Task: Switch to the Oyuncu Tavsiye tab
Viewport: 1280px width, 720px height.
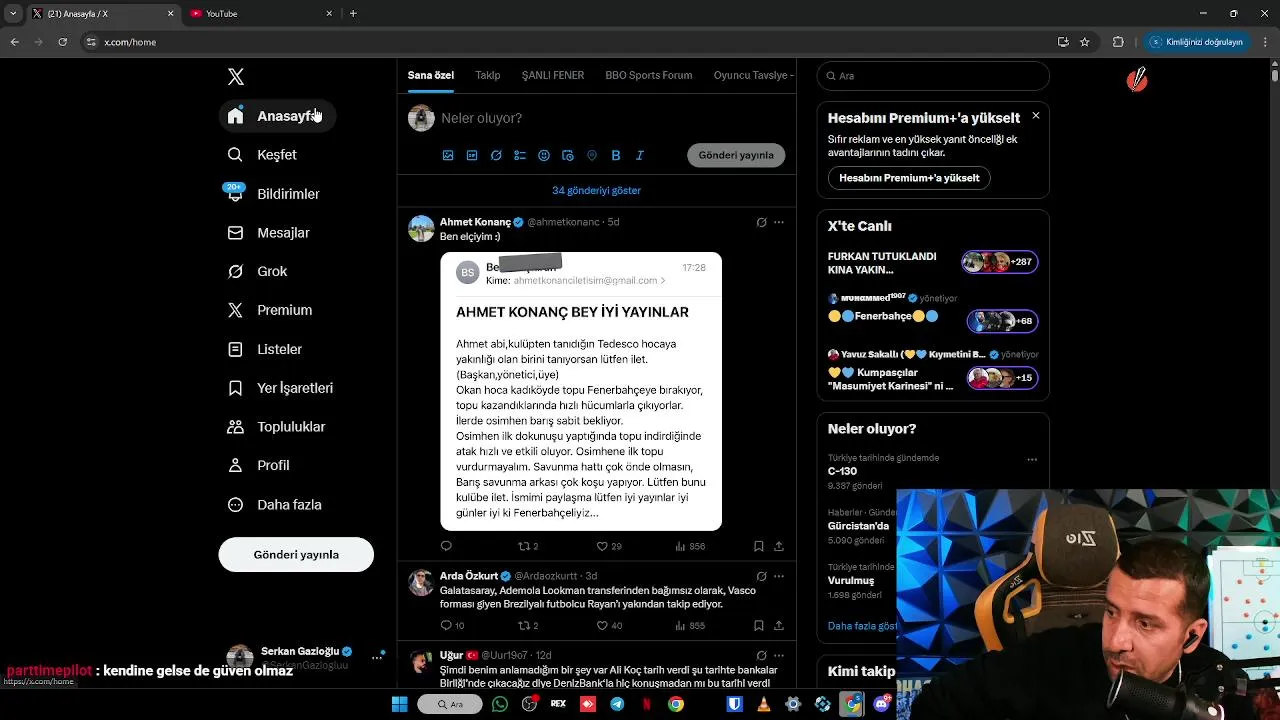Action: [753, 75]
